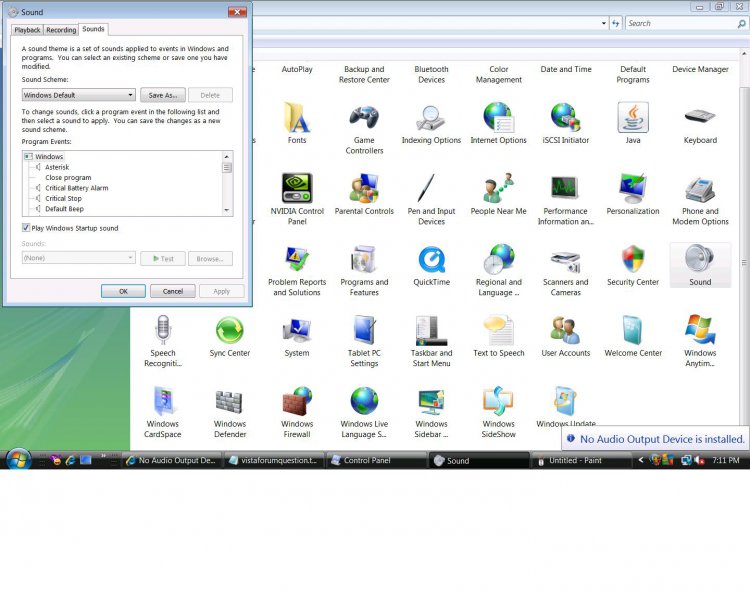
Task: Show hidden tray icons chevron
Action: (x=640, y=460)
